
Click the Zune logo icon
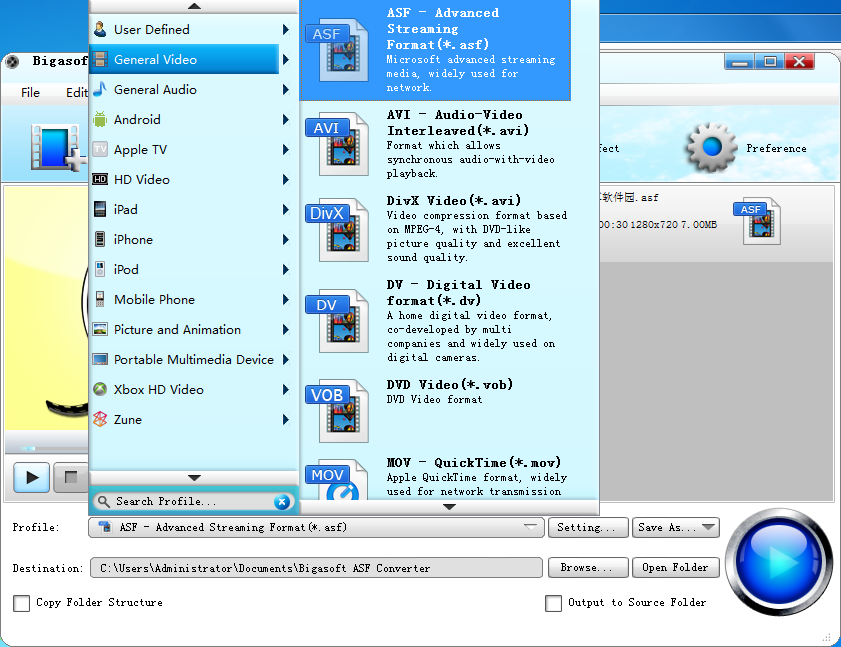coord(100,420)
